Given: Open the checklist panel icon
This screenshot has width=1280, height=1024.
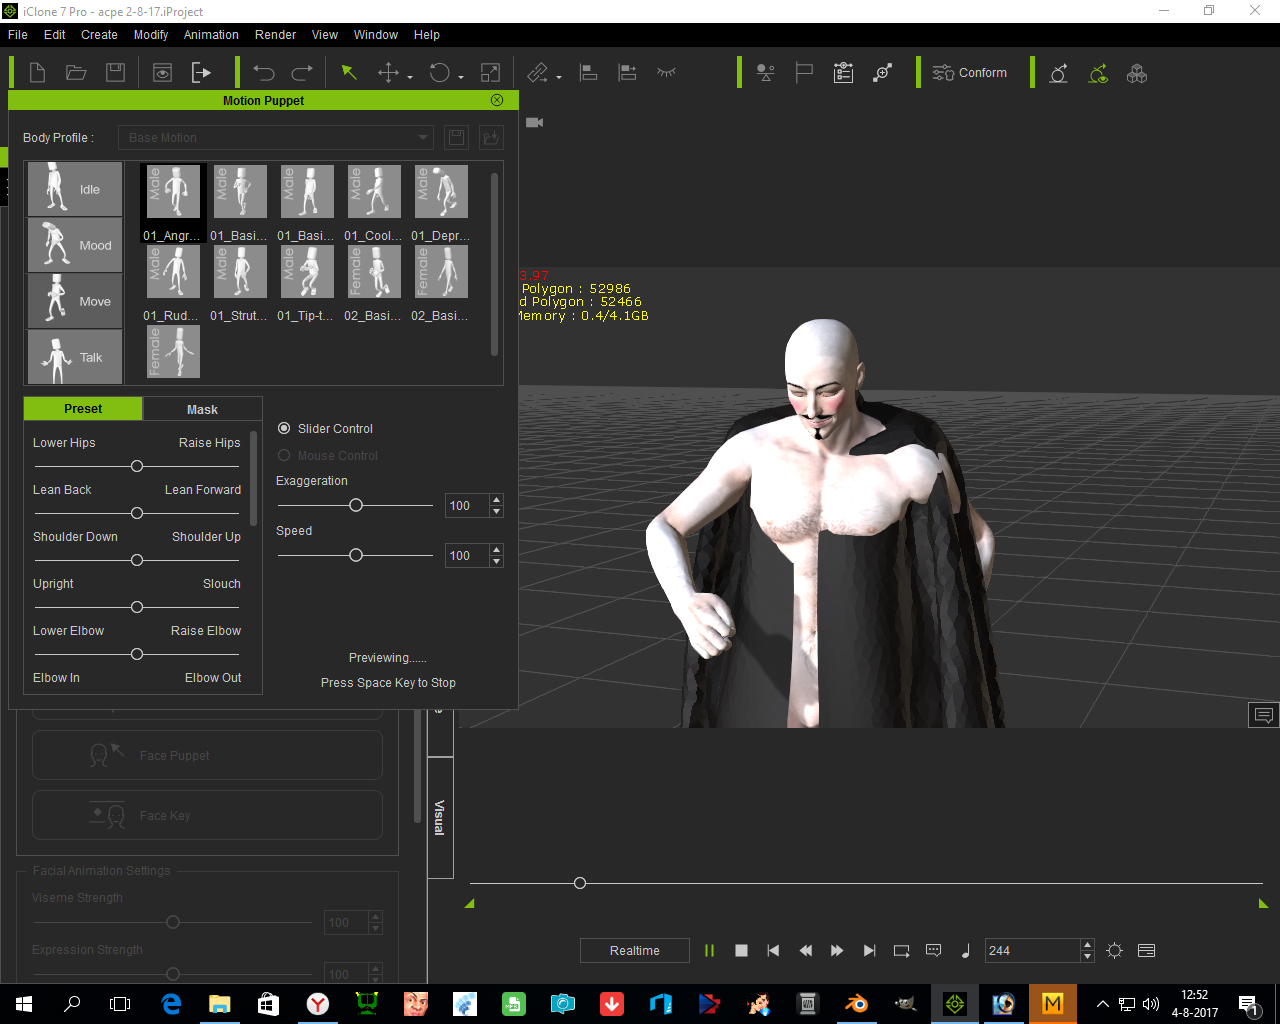Looking at the screenshot, I should [x=843, y=73].
